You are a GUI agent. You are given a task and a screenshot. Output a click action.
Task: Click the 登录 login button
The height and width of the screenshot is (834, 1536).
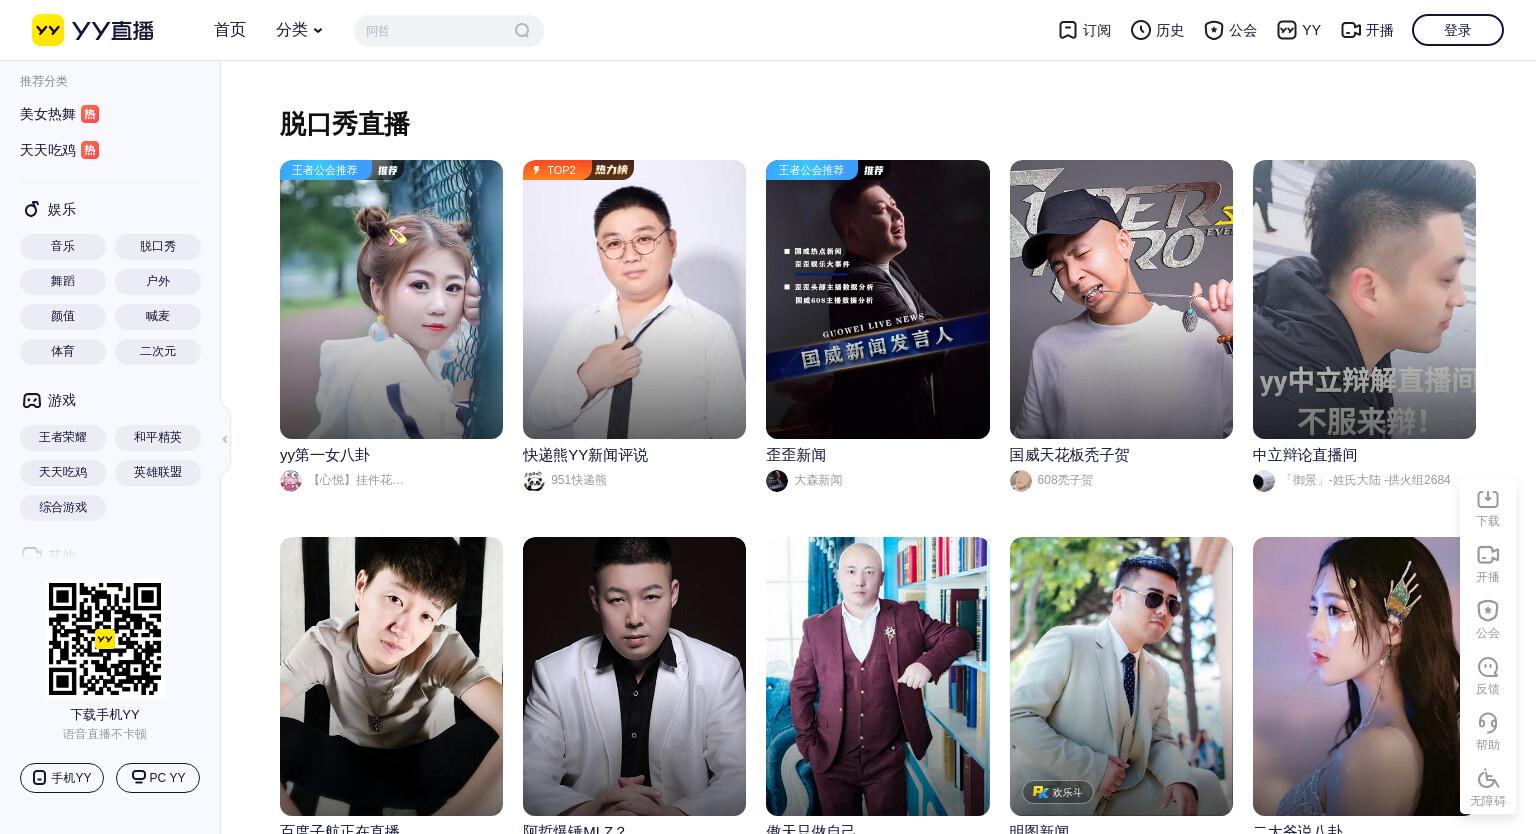pyautogui.click(x=1457, y=30)
